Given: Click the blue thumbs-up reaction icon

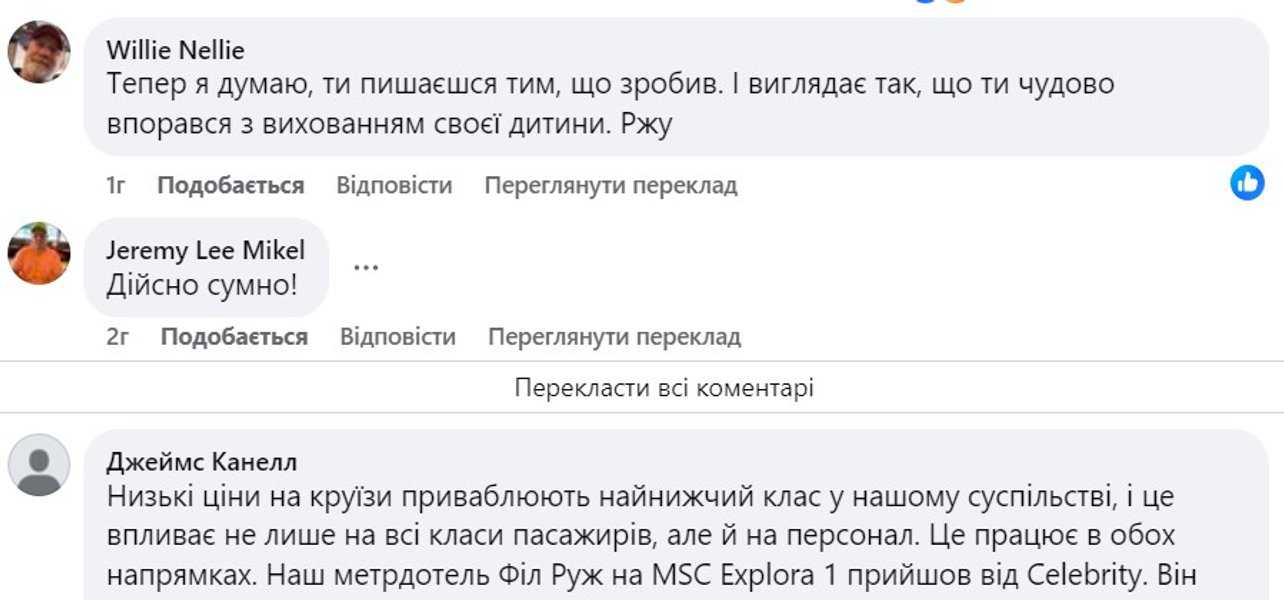Looking at the screenshot, I should click(x=1247, y=182).
